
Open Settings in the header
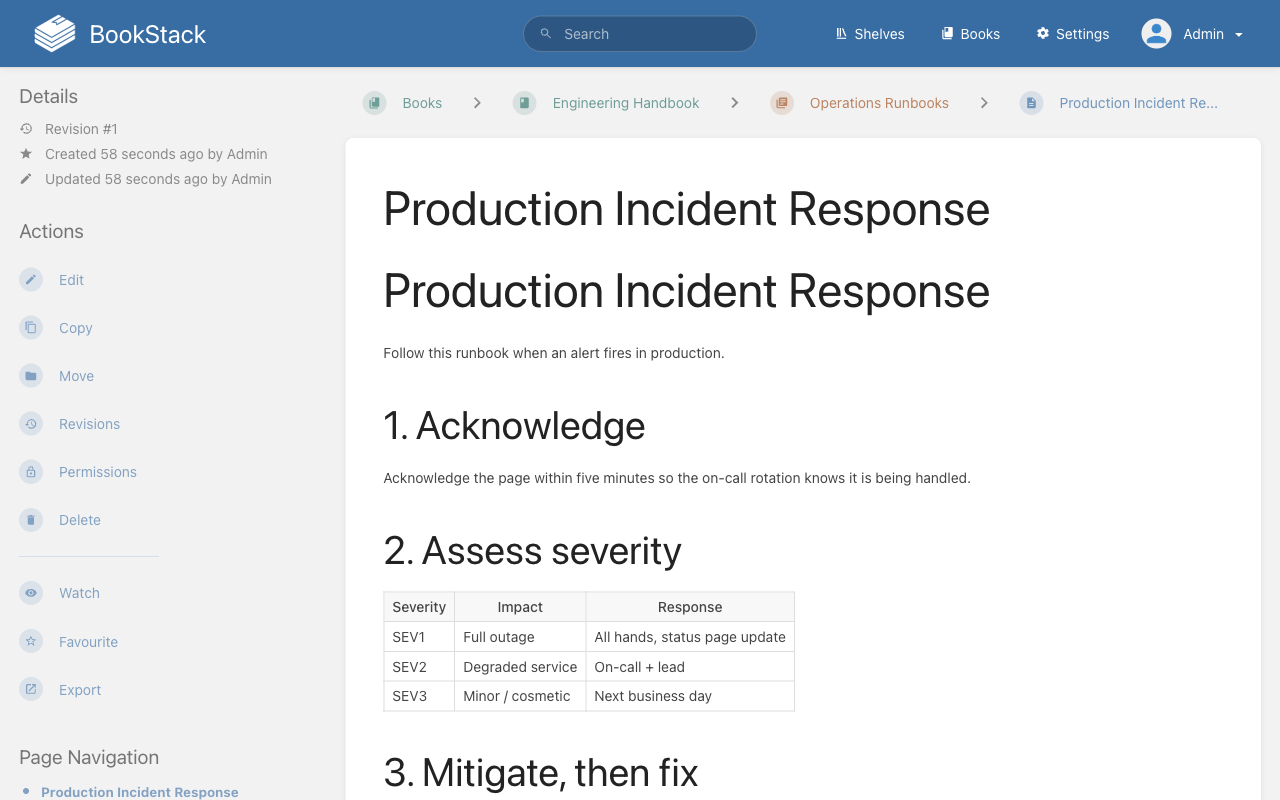point(1072,34)
